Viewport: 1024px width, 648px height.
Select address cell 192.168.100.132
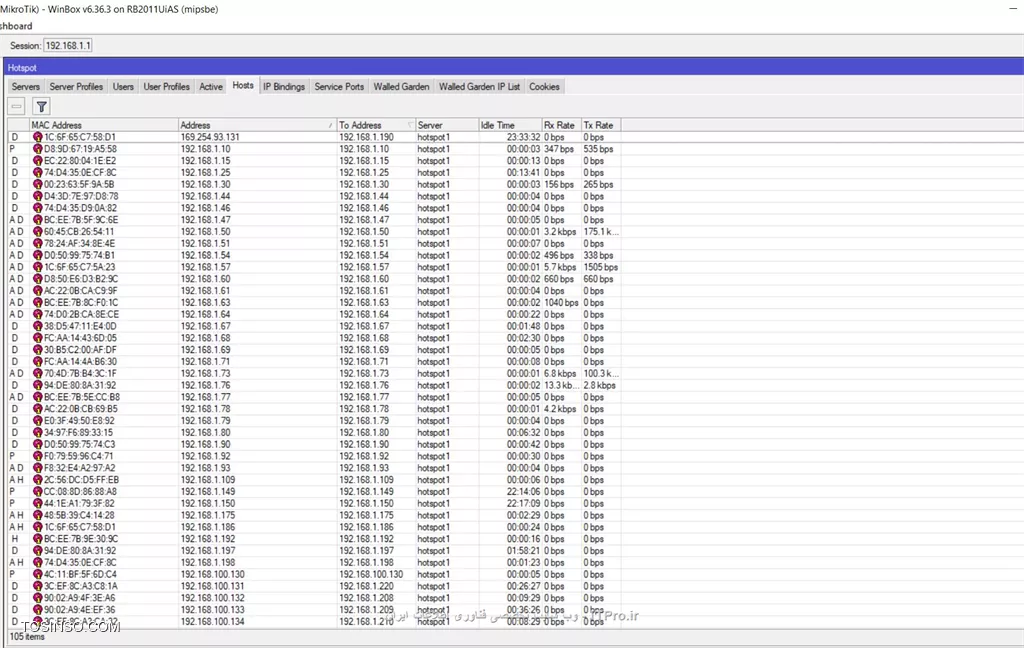click(x=212, y=598)
